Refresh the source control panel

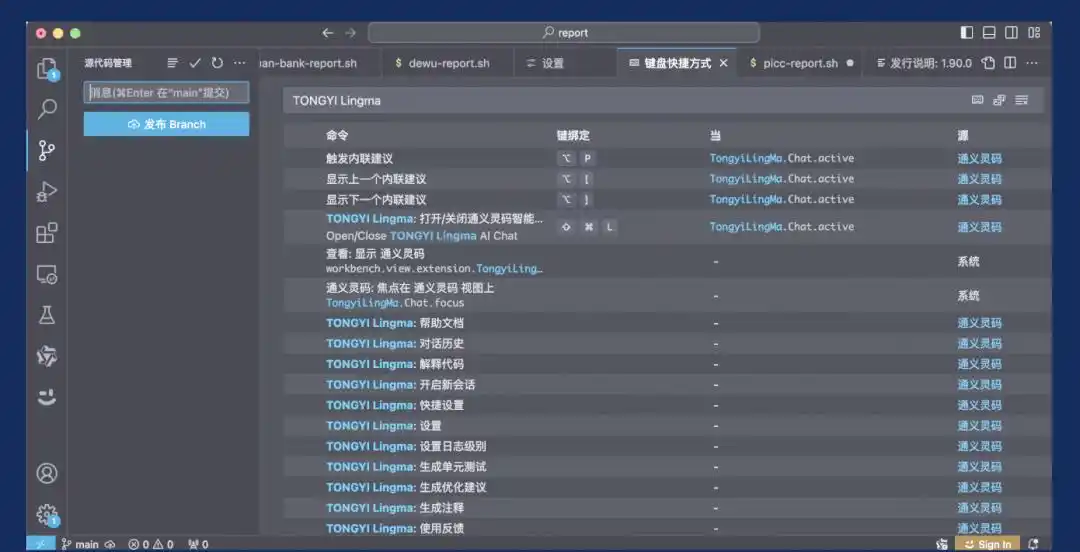click(x=217, y=63)
